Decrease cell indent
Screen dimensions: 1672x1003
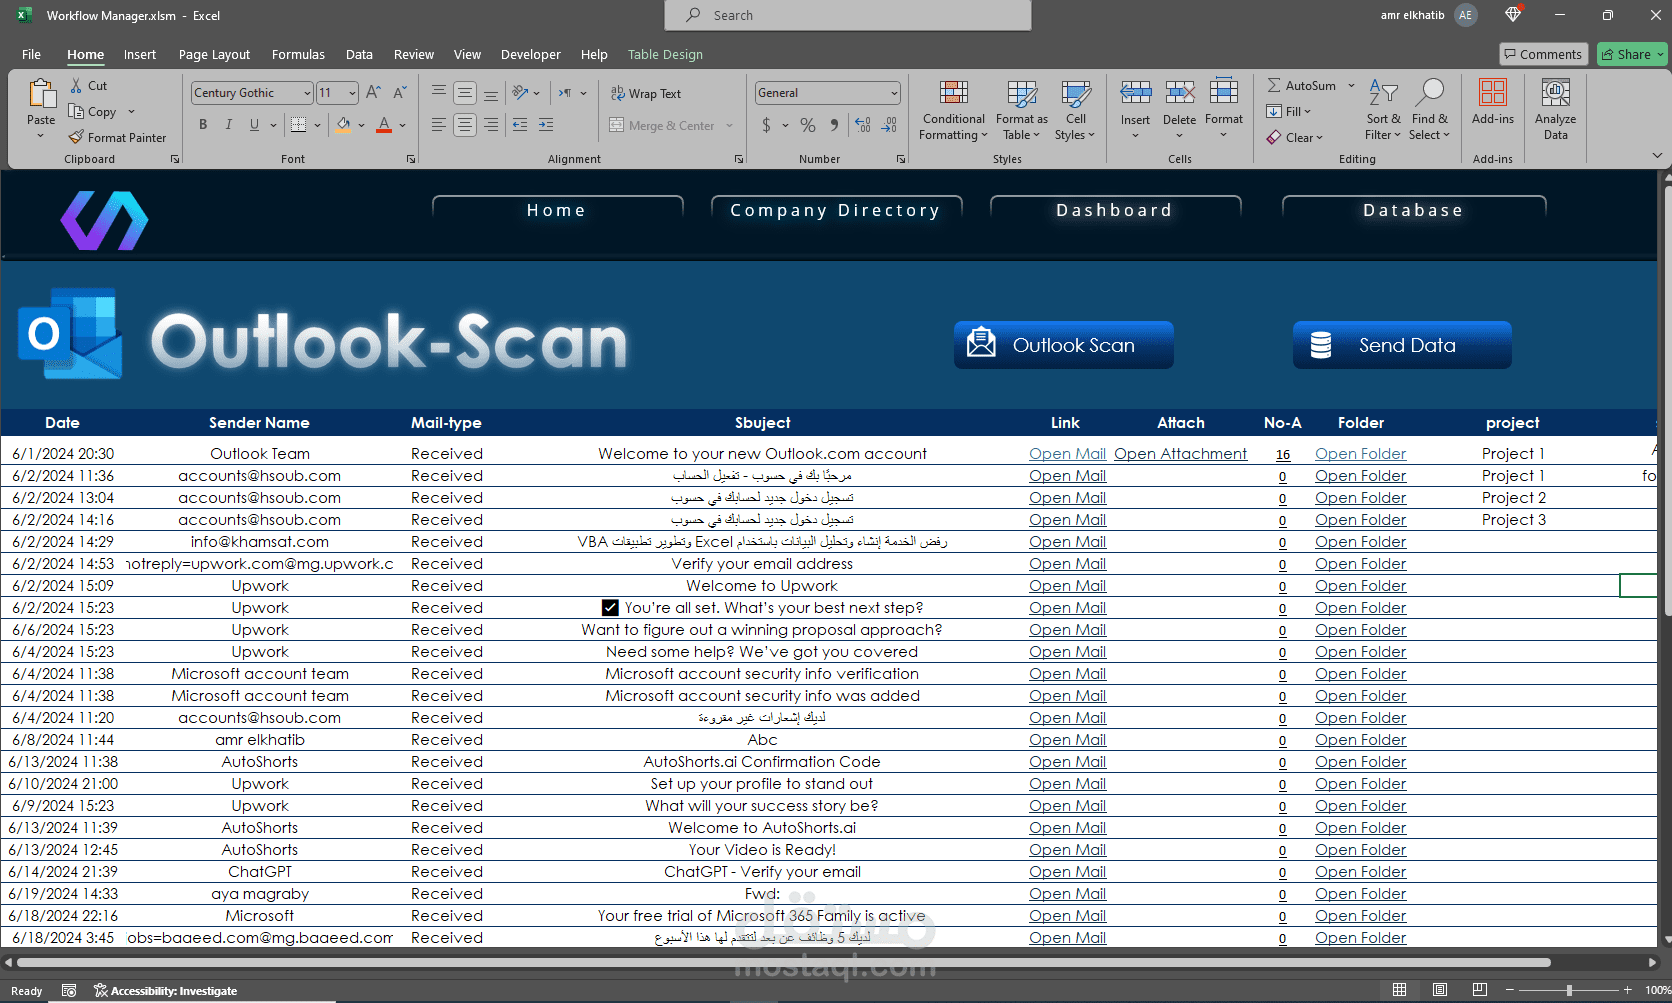[520, 125]
